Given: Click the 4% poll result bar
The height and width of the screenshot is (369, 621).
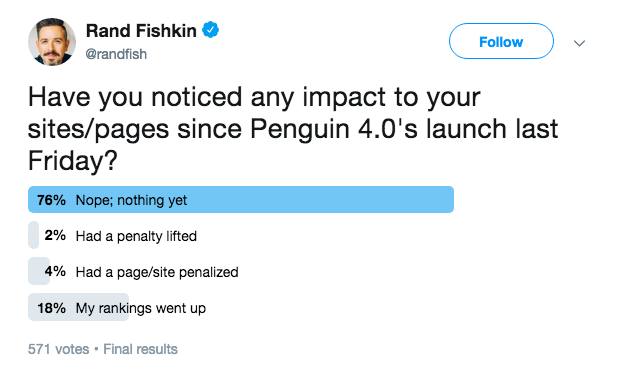Looking at the screenshot, I should pyautogui.click(x=39, y=271).
